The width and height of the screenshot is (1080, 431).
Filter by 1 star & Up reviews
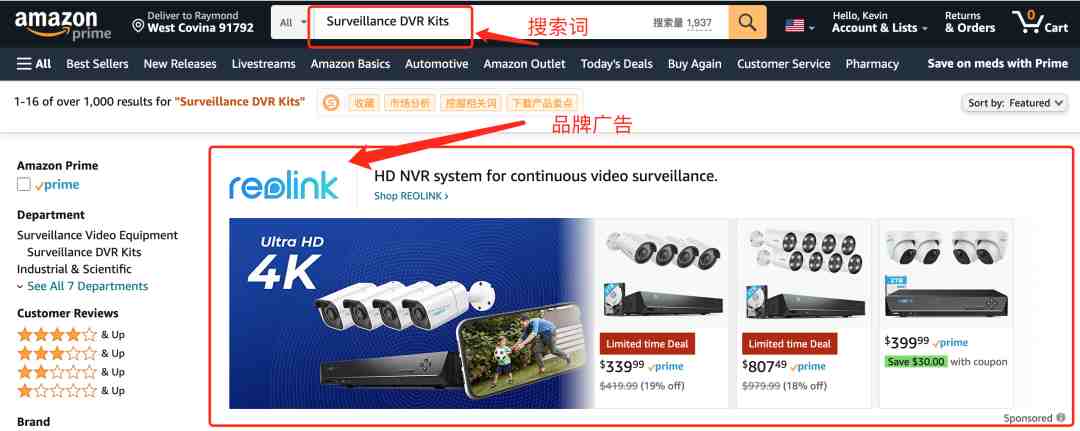pyautogui.click(x=71, y=390)
